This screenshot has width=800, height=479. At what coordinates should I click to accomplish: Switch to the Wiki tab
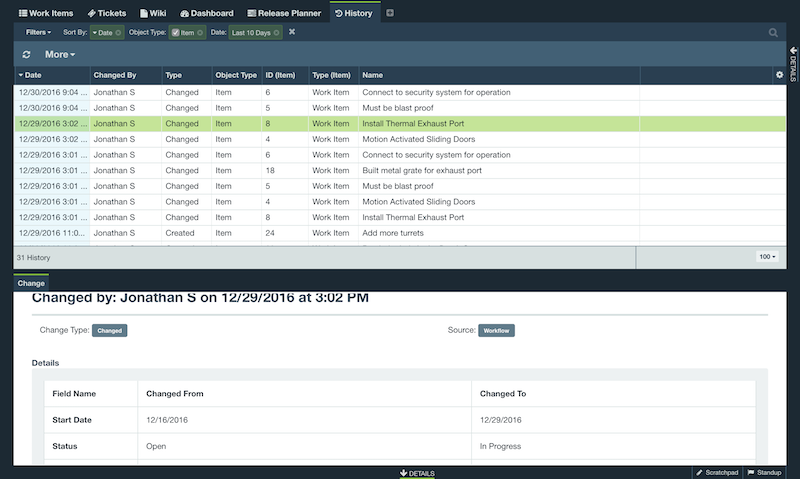pyautogui.click(x=153, y=13)
